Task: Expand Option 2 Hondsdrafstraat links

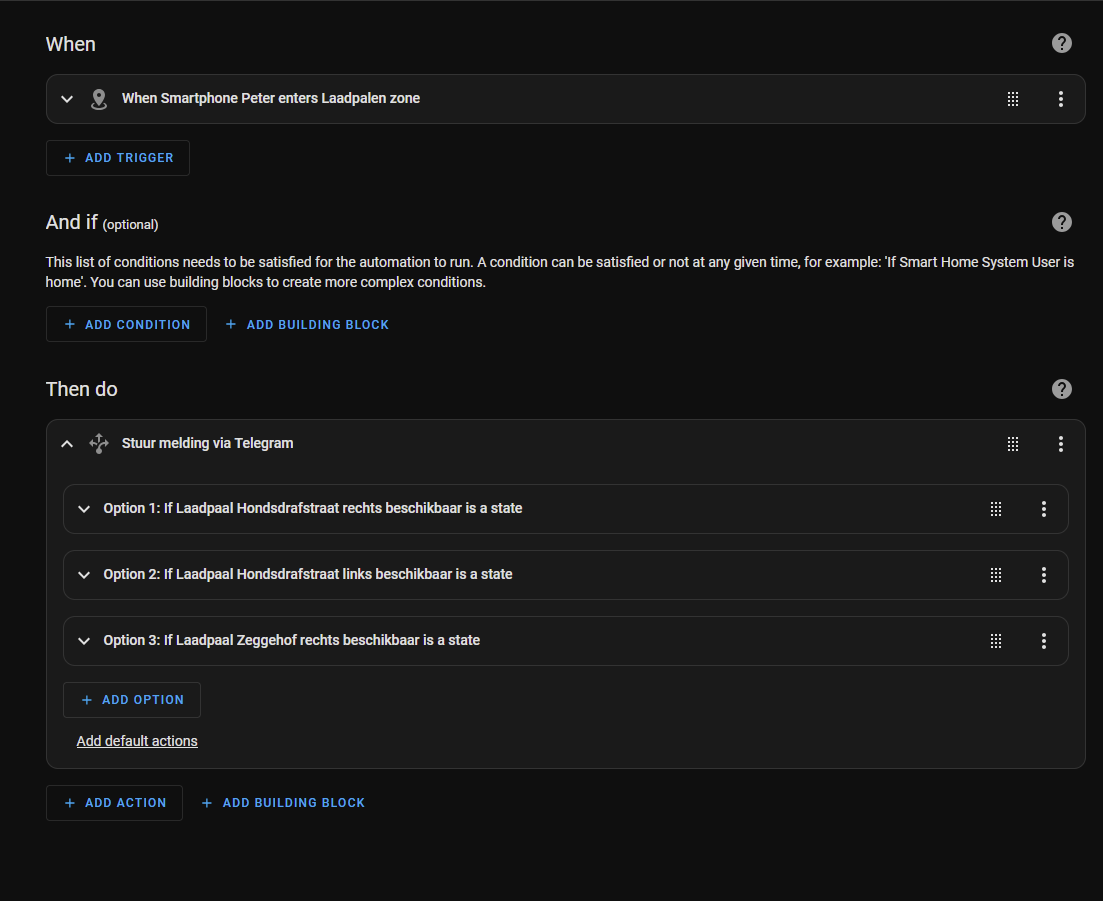Action: 84,575
